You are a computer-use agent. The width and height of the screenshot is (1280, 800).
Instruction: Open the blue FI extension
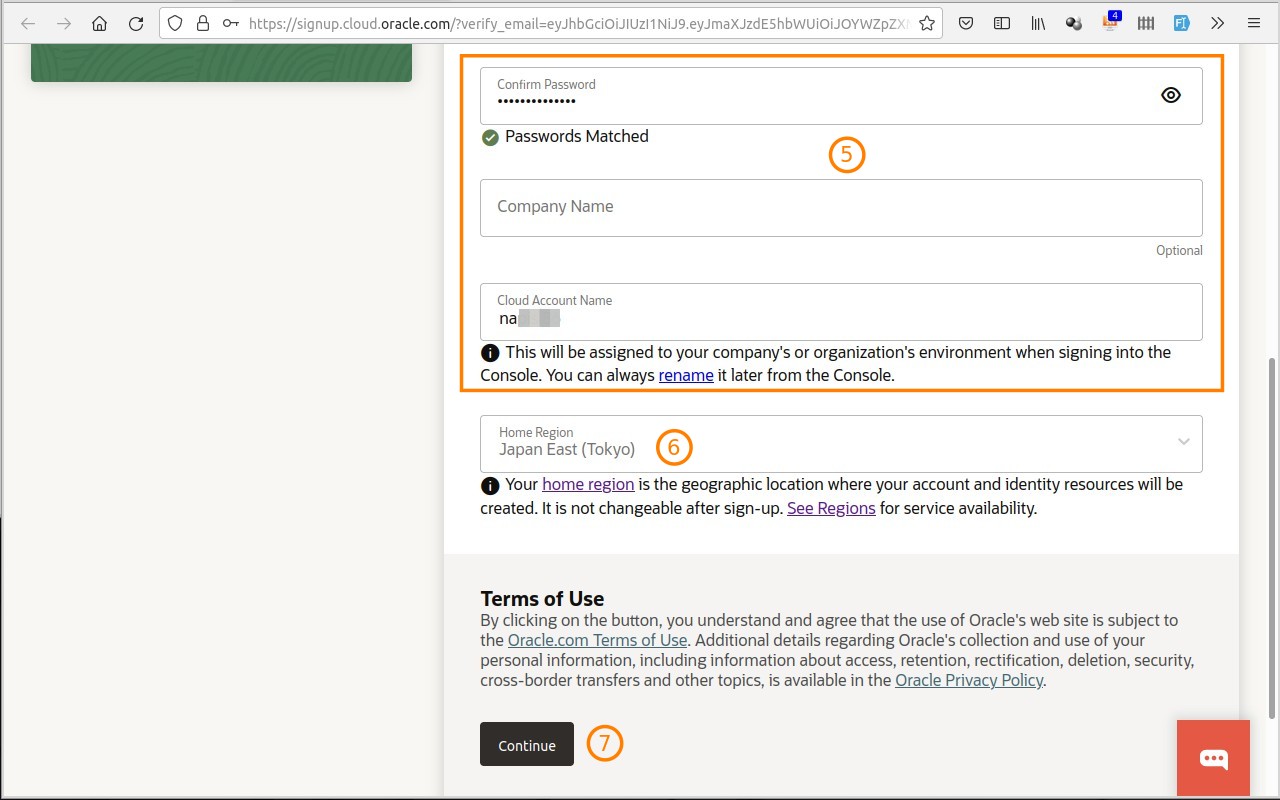pos(1181,23)
